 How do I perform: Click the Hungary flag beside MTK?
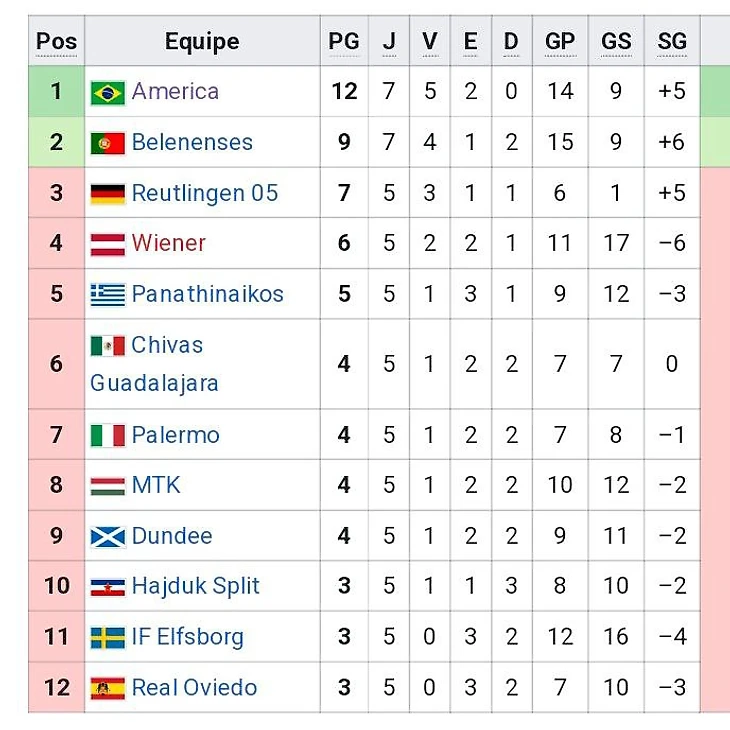point(107,486)
